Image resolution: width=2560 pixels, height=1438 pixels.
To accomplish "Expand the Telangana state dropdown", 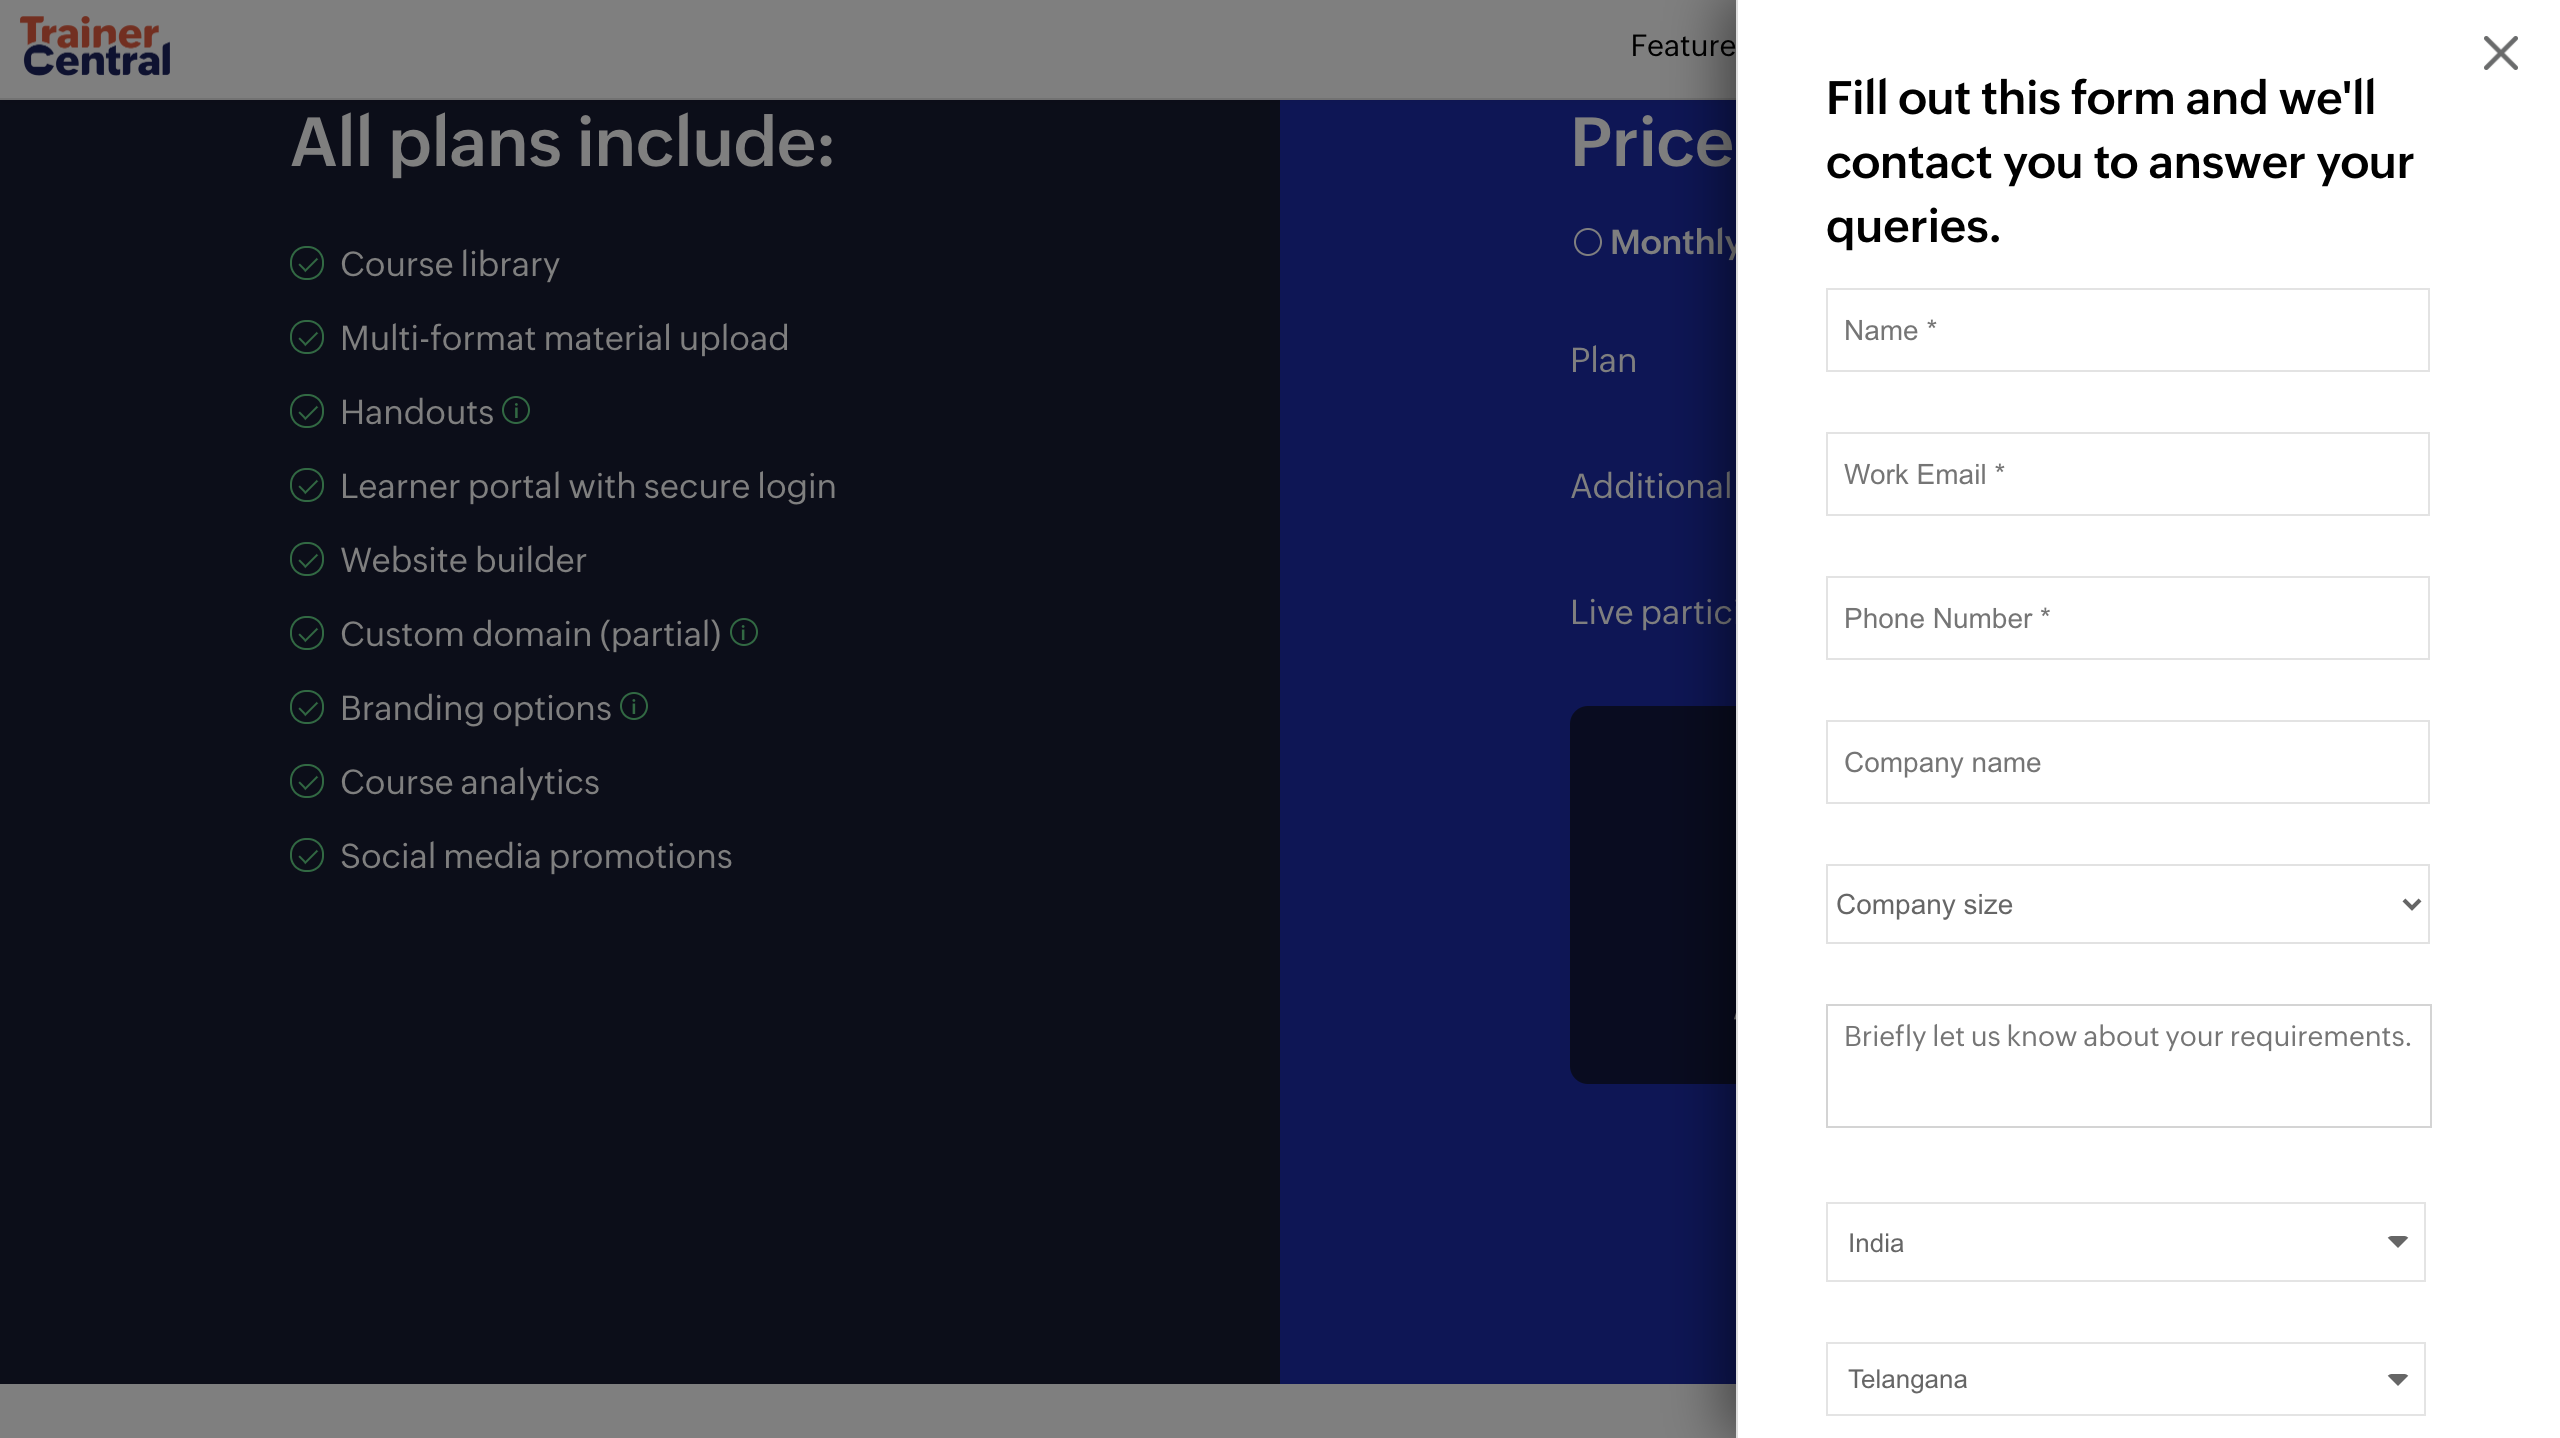I will pyautogui.click(x=2125, y=1379).
